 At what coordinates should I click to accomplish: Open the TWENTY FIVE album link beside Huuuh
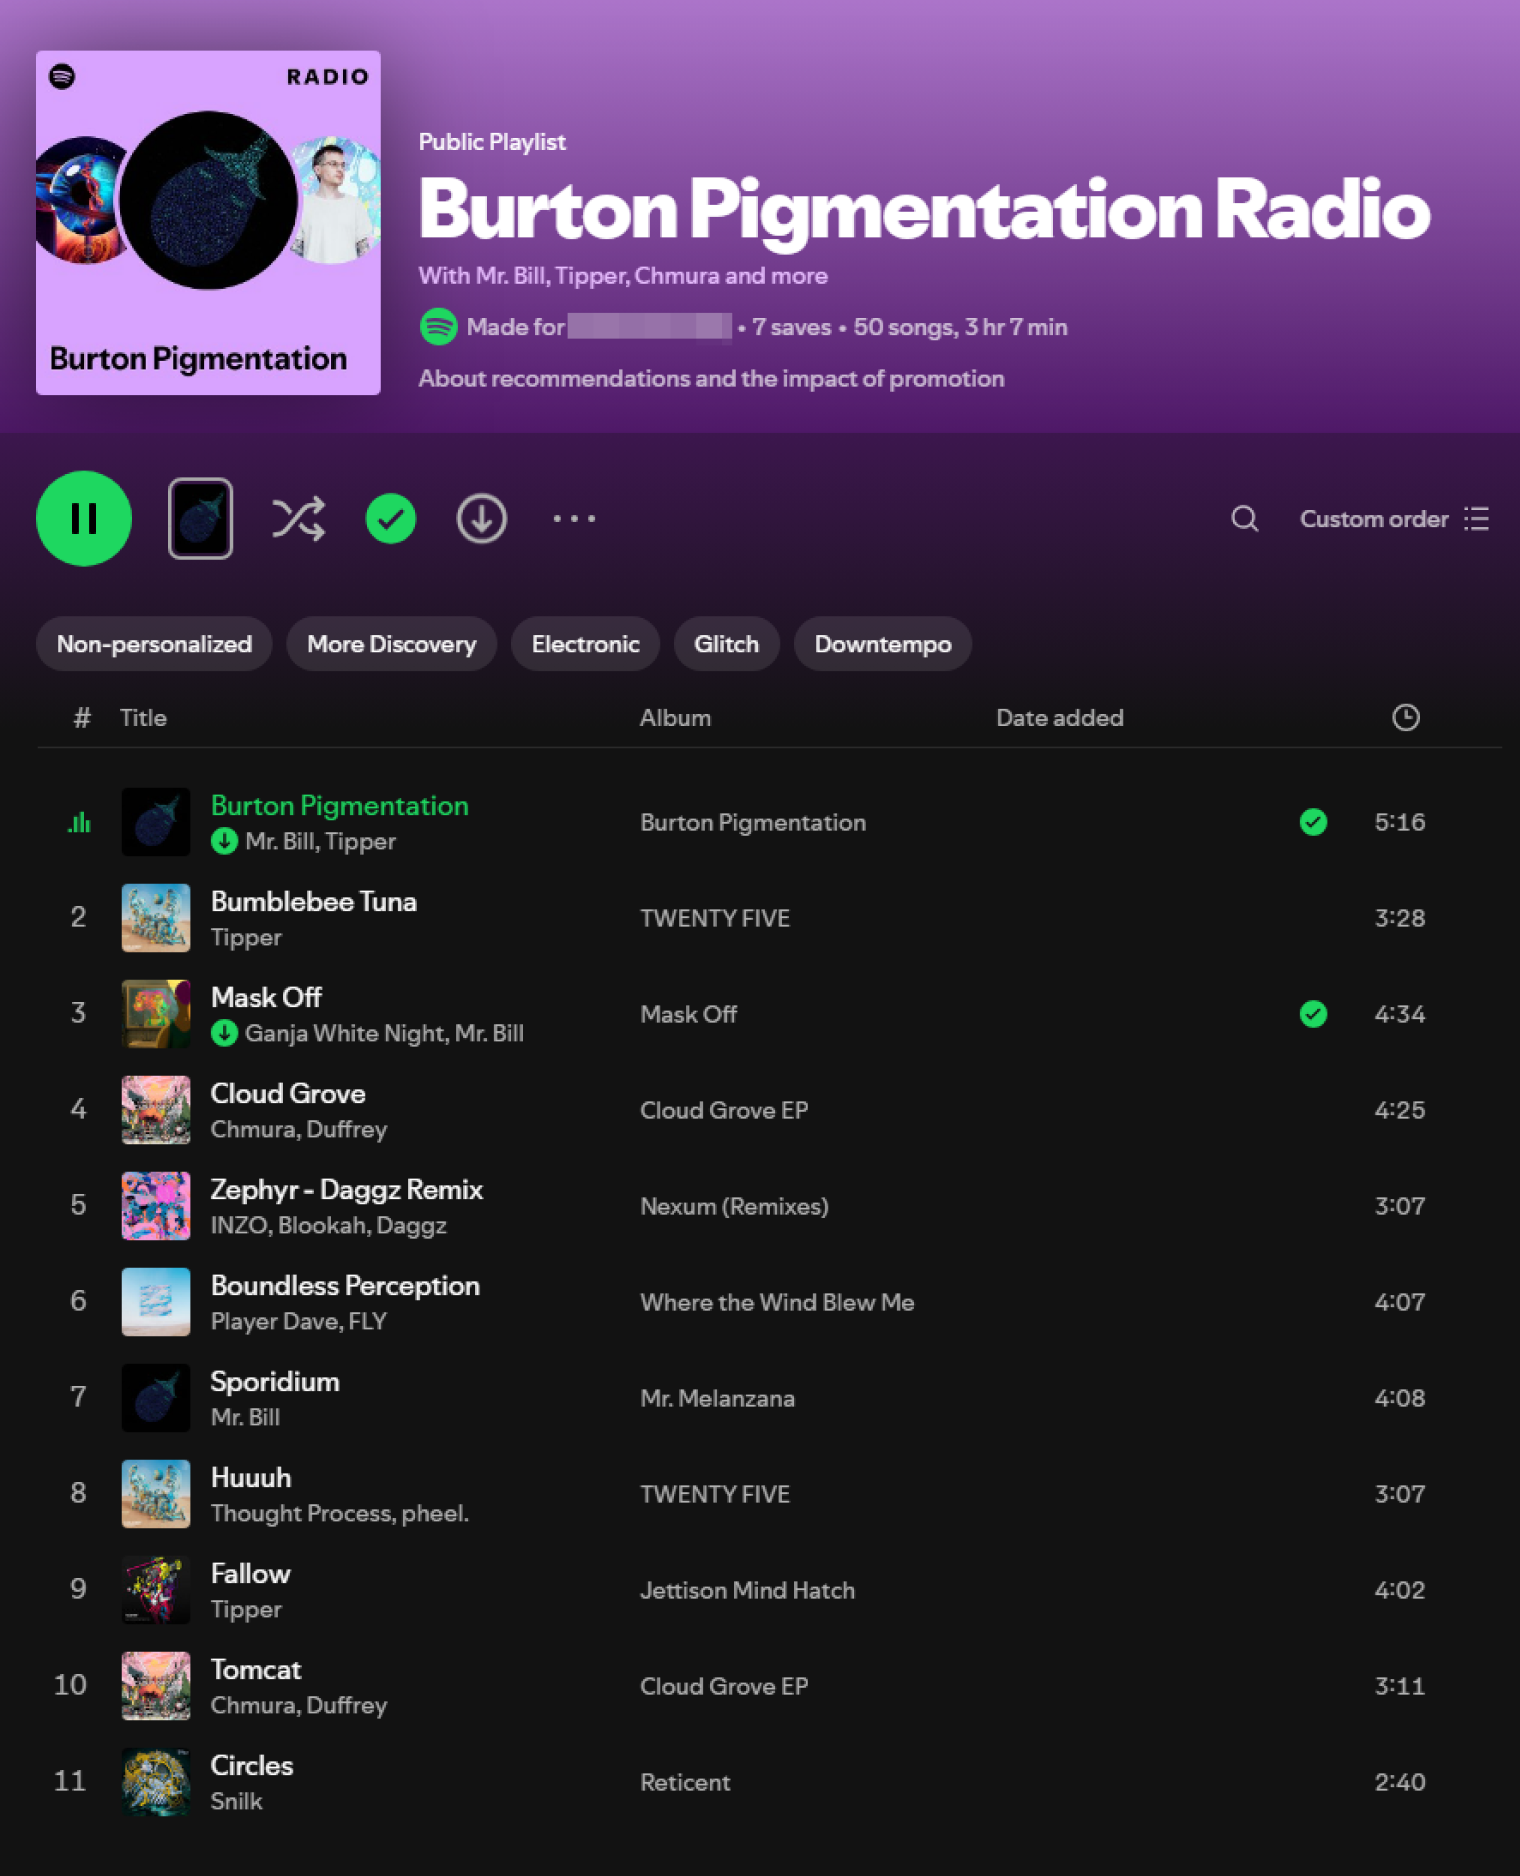714,1494
